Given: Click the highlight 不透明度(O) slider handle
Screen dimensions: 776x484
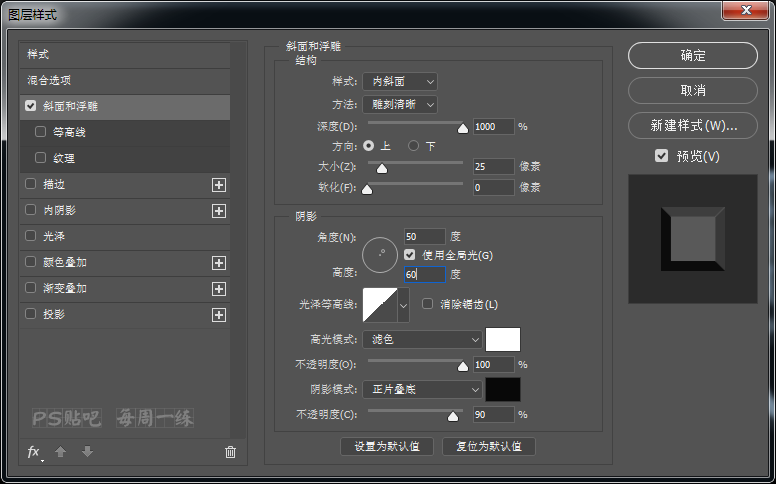Looking at the screenshot, I should [x=463, y=366].
